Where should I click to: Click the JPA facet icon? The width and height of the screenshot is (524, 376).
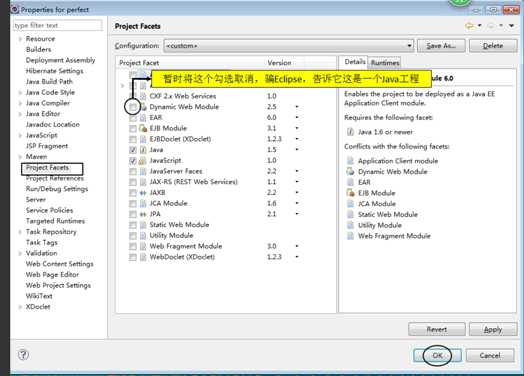click(x=143, y=214)
